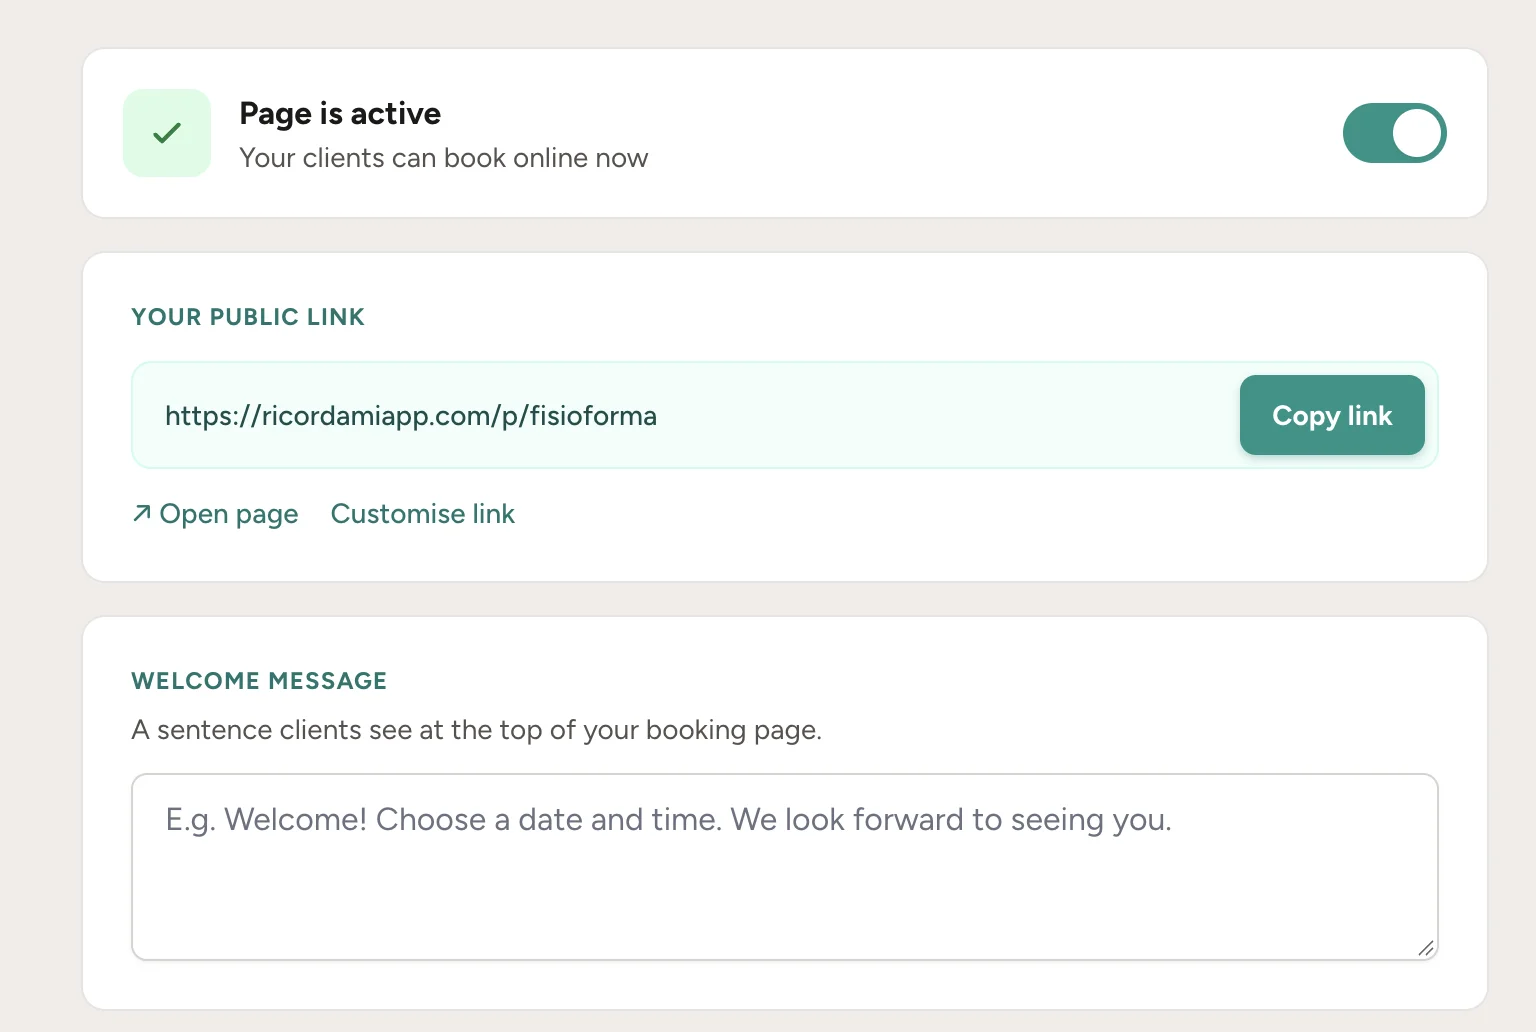Viewport: 1536px width, 1032px height.
Task: Open the public booking page
Action: (215, 514)
